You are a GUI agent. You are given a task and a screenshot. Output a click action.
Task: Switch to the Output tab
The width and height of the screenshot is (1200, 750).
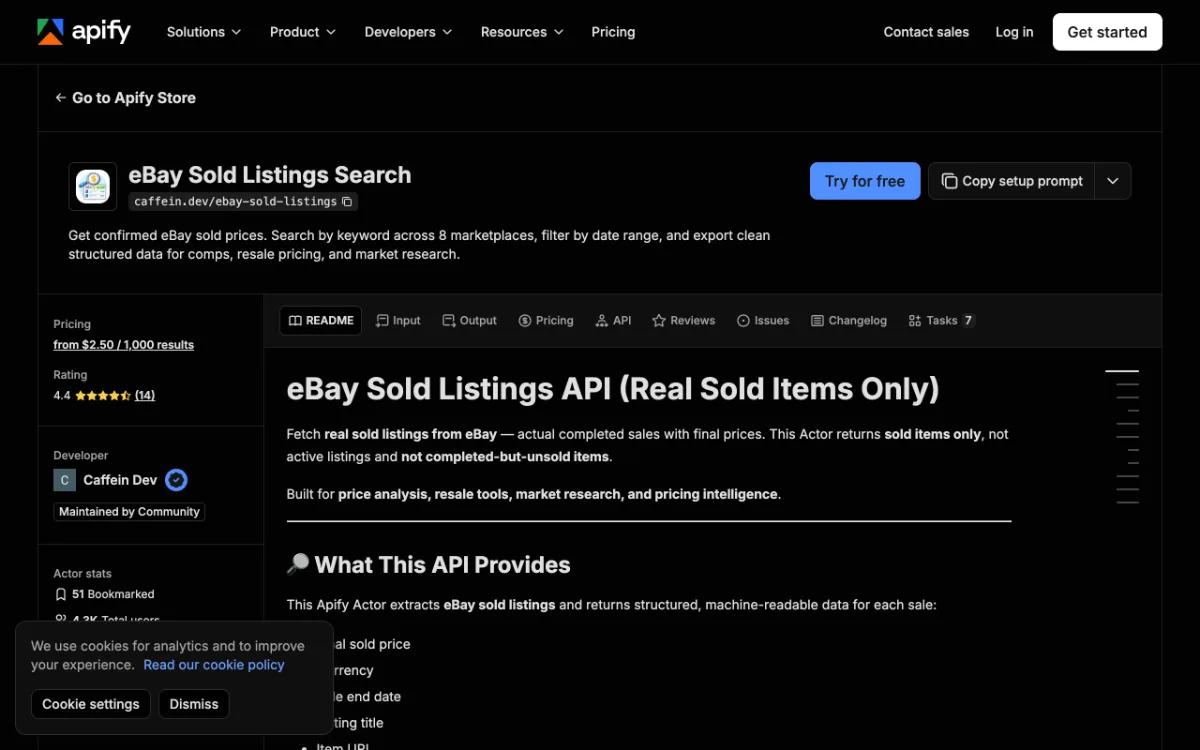click(469, 321)
